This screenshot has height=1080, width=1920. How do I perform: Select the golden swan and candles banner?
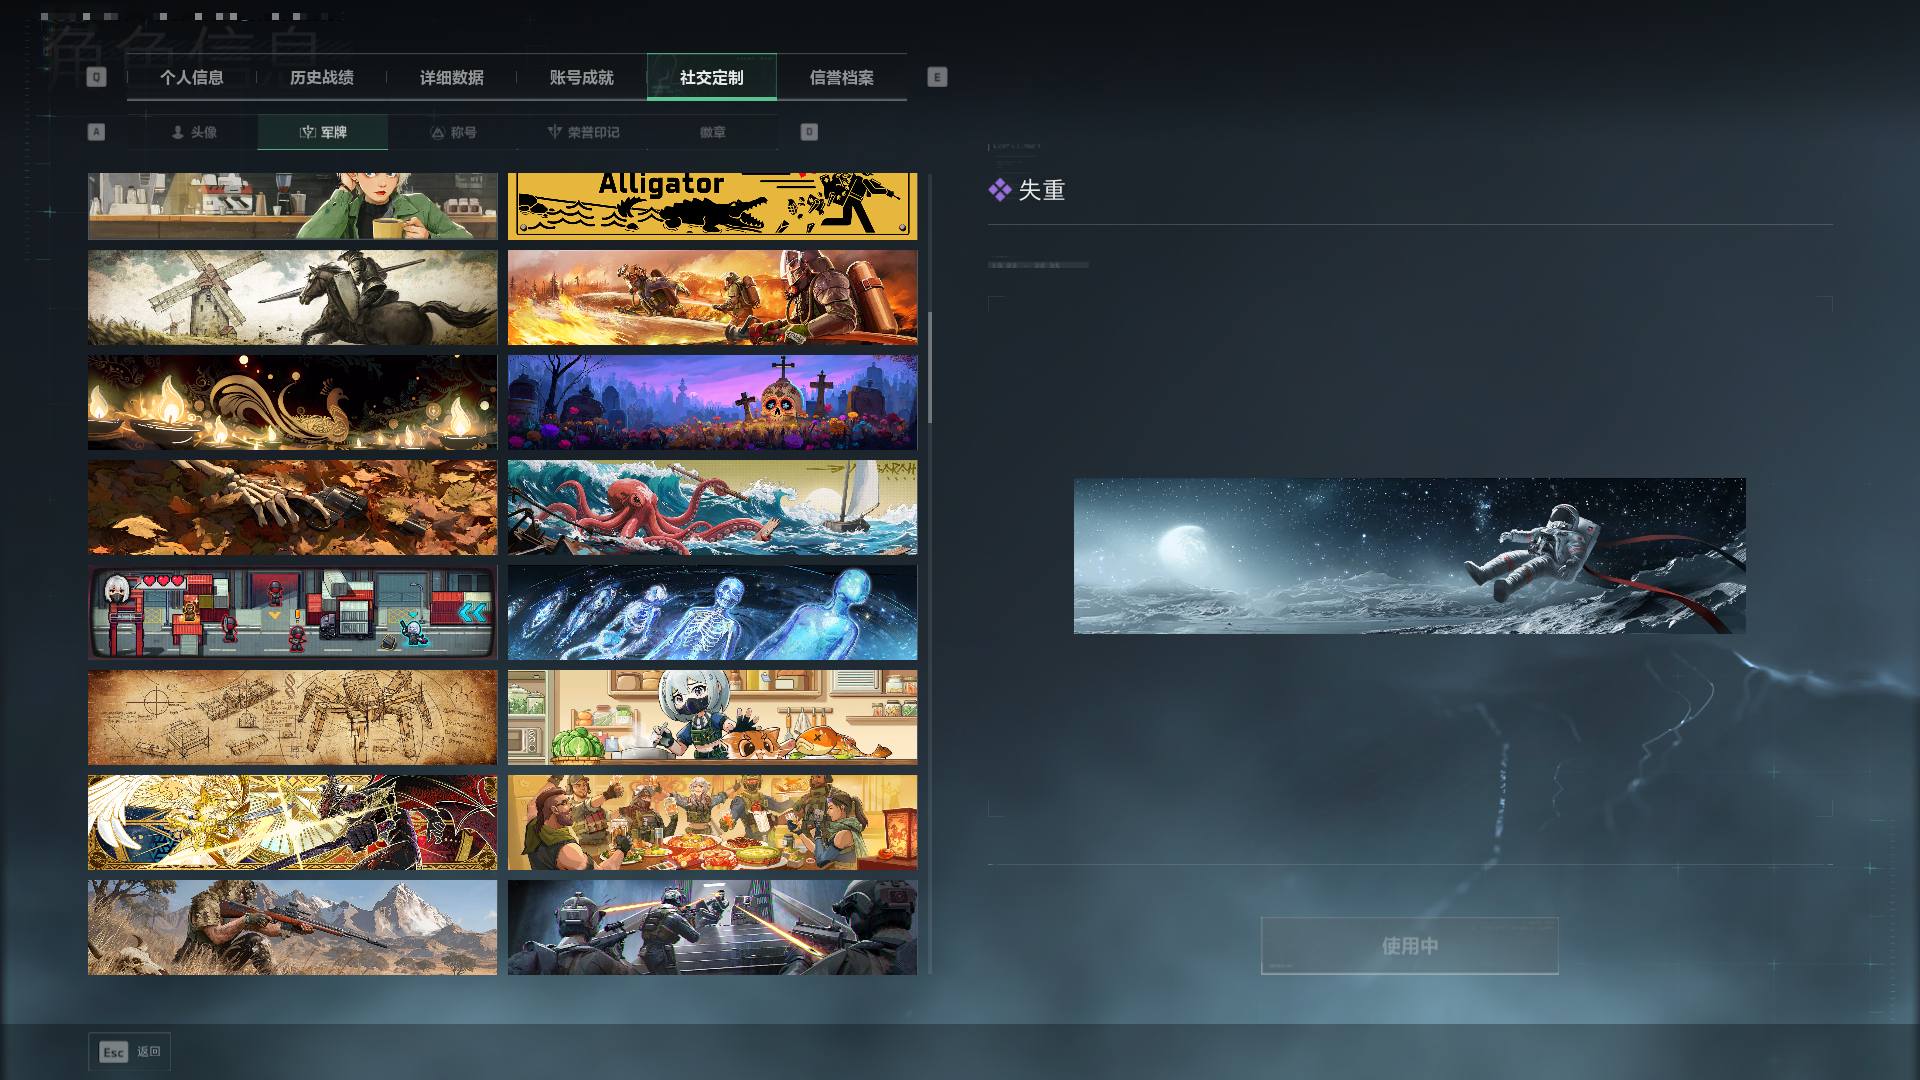click(292, 402)
